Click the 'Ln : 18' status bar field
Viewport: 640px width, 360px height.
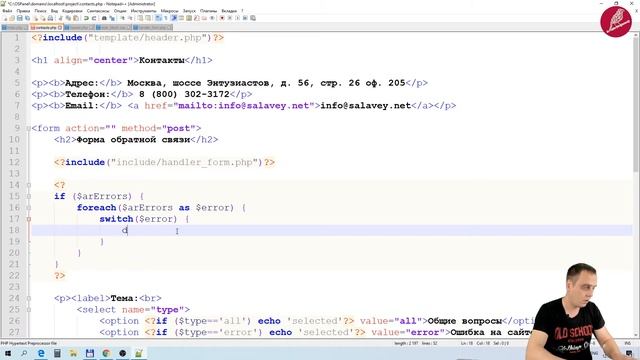(x=467, y=343)
